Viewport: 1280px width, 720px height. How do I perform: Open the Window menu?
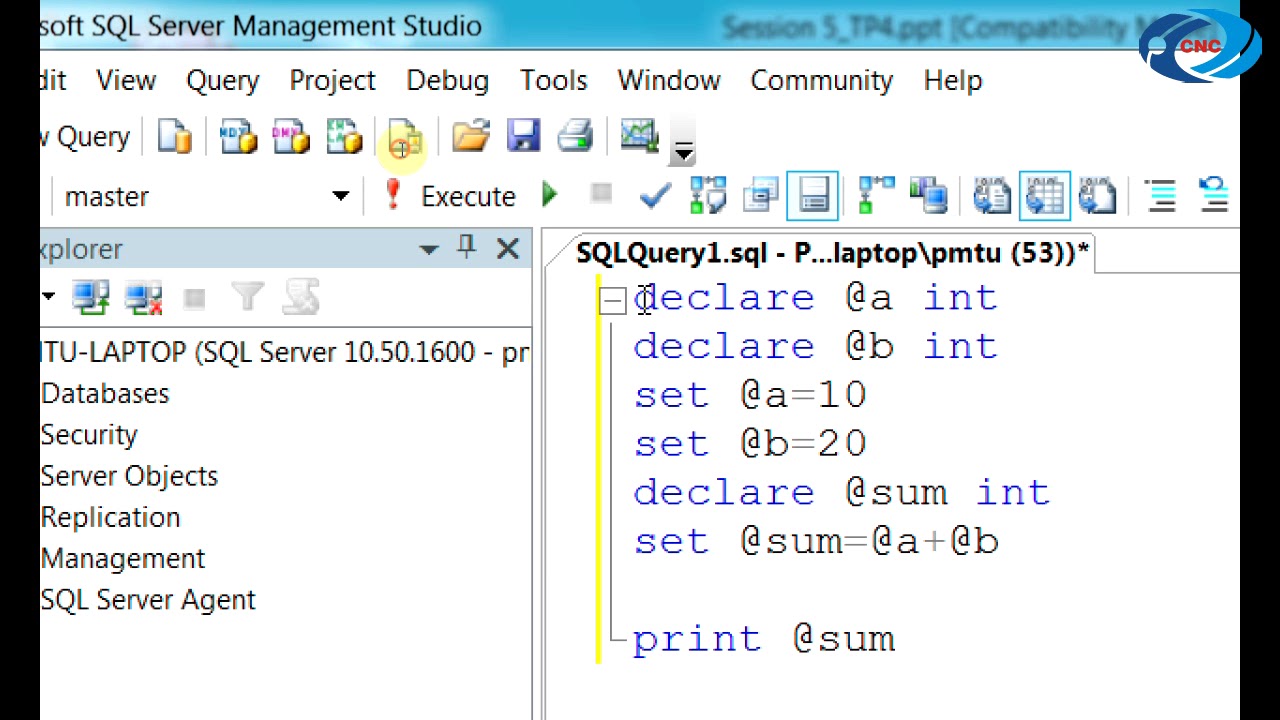coord(669,81)
